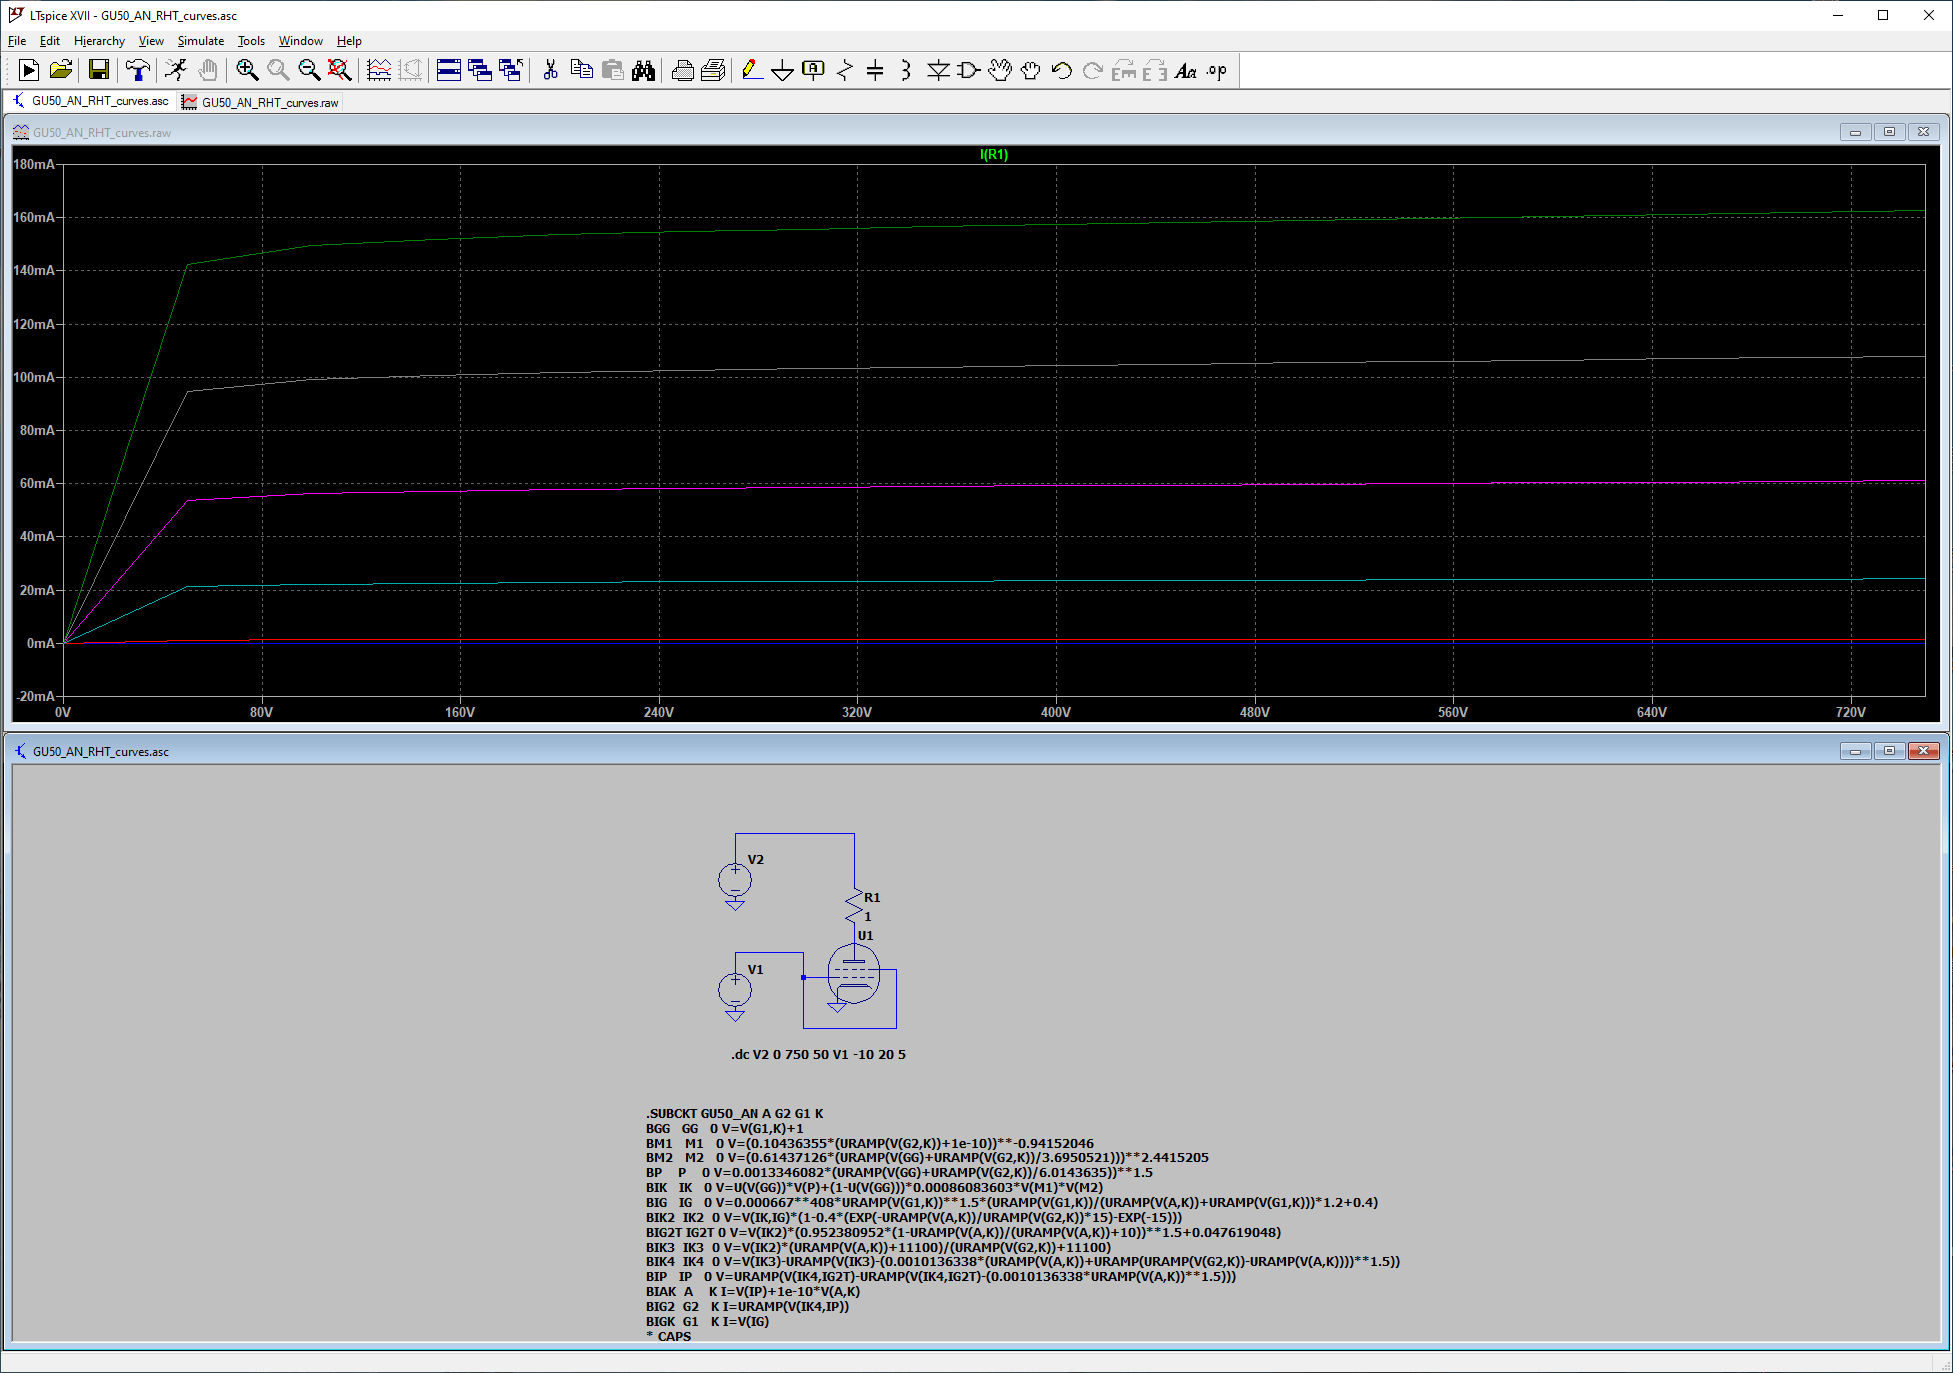
Task: Click the BIAK A K I=V(IP) line
Action: pyautogui.click(x=753, y=1291)
